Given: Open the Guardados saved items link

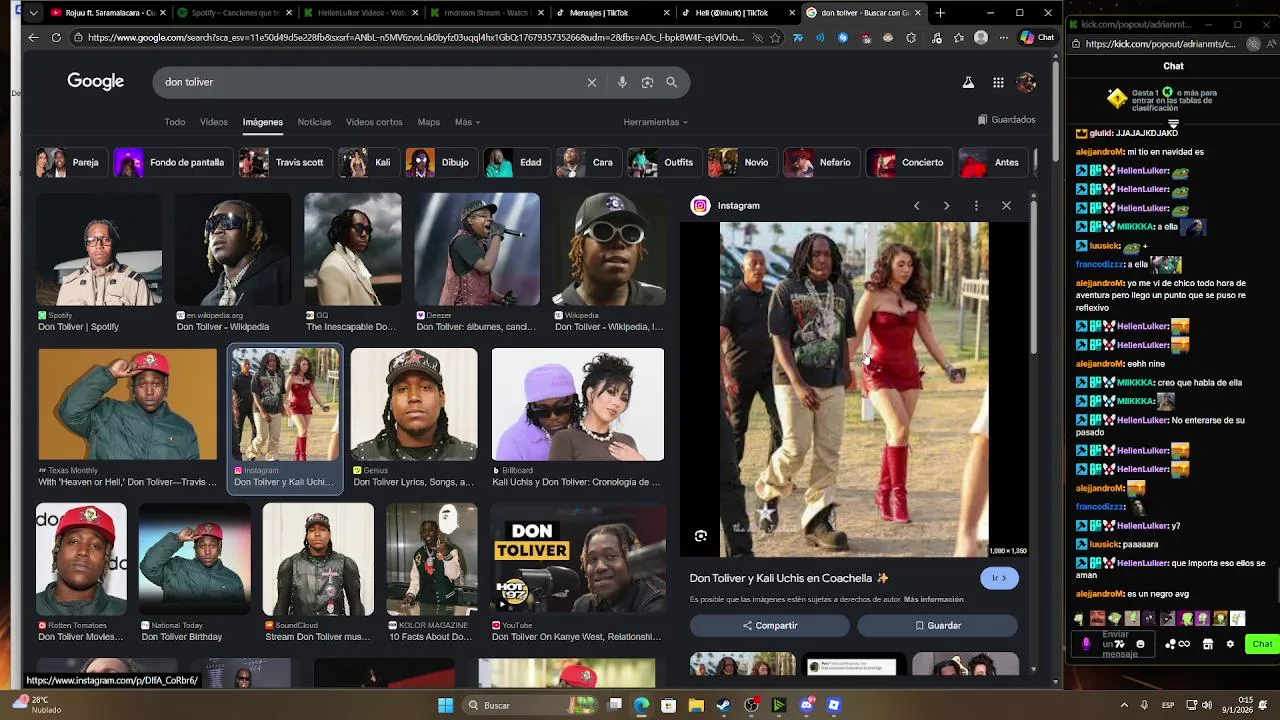Looking at the screenshot, I should click(1006, 120).
